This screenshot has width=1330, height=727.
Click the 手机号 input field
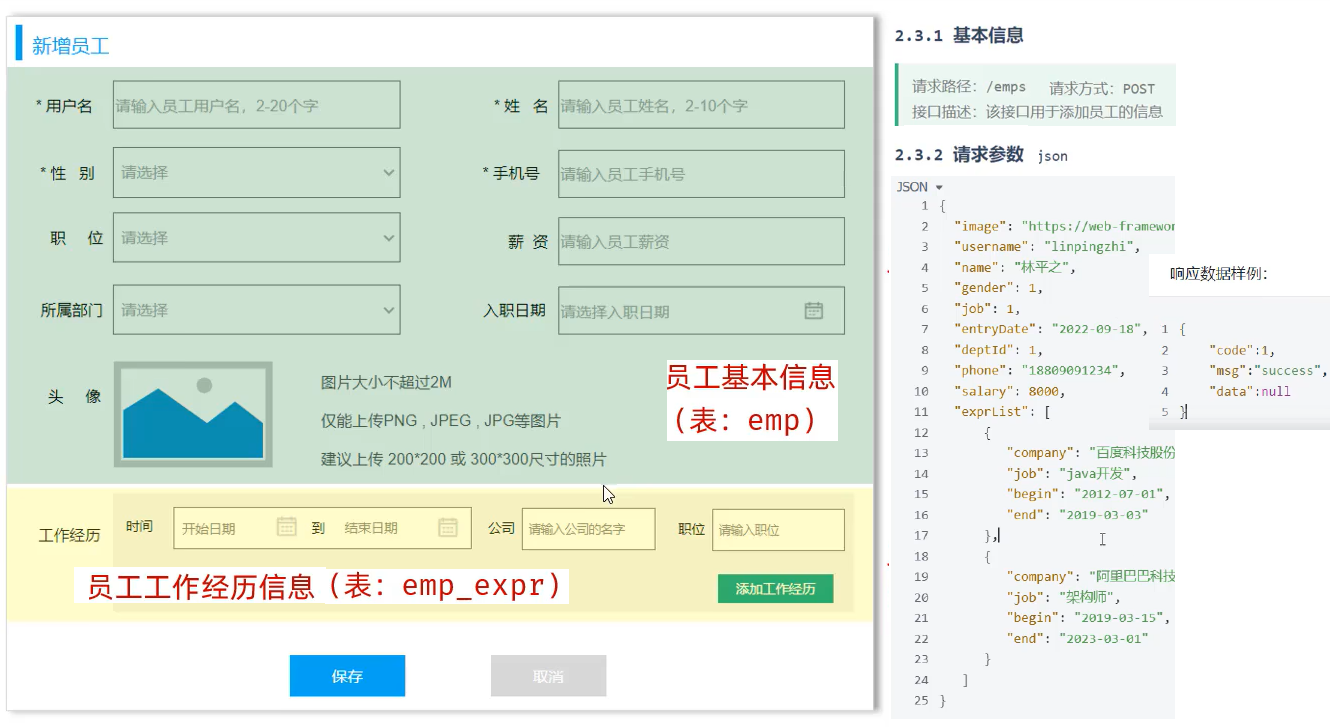[x=700, y=173]
